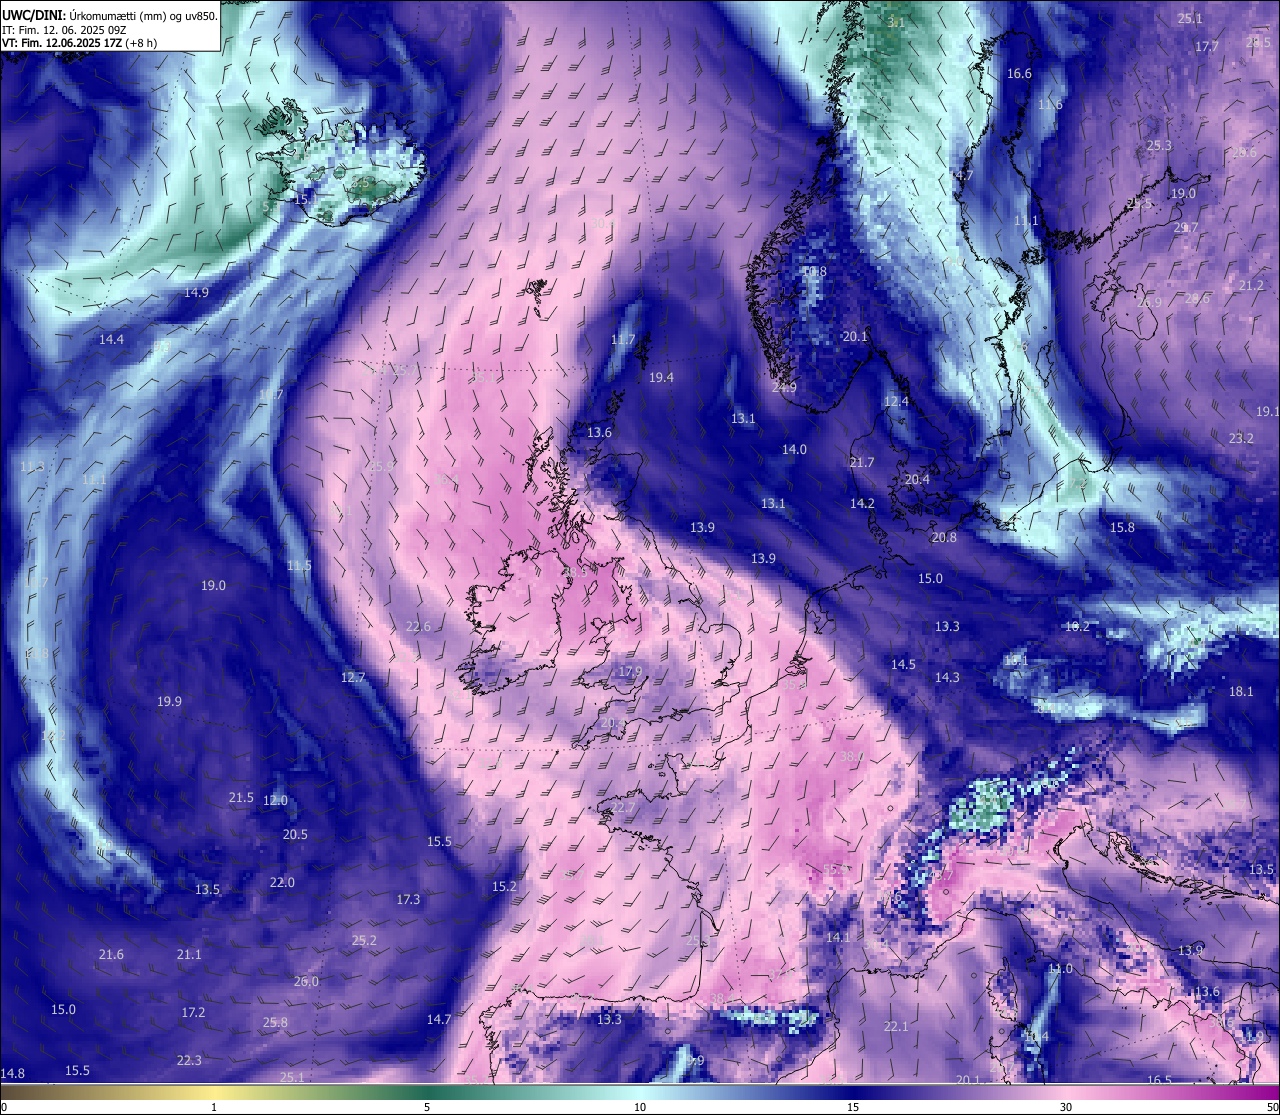Click the color scale tick label '30'

1066,1107
